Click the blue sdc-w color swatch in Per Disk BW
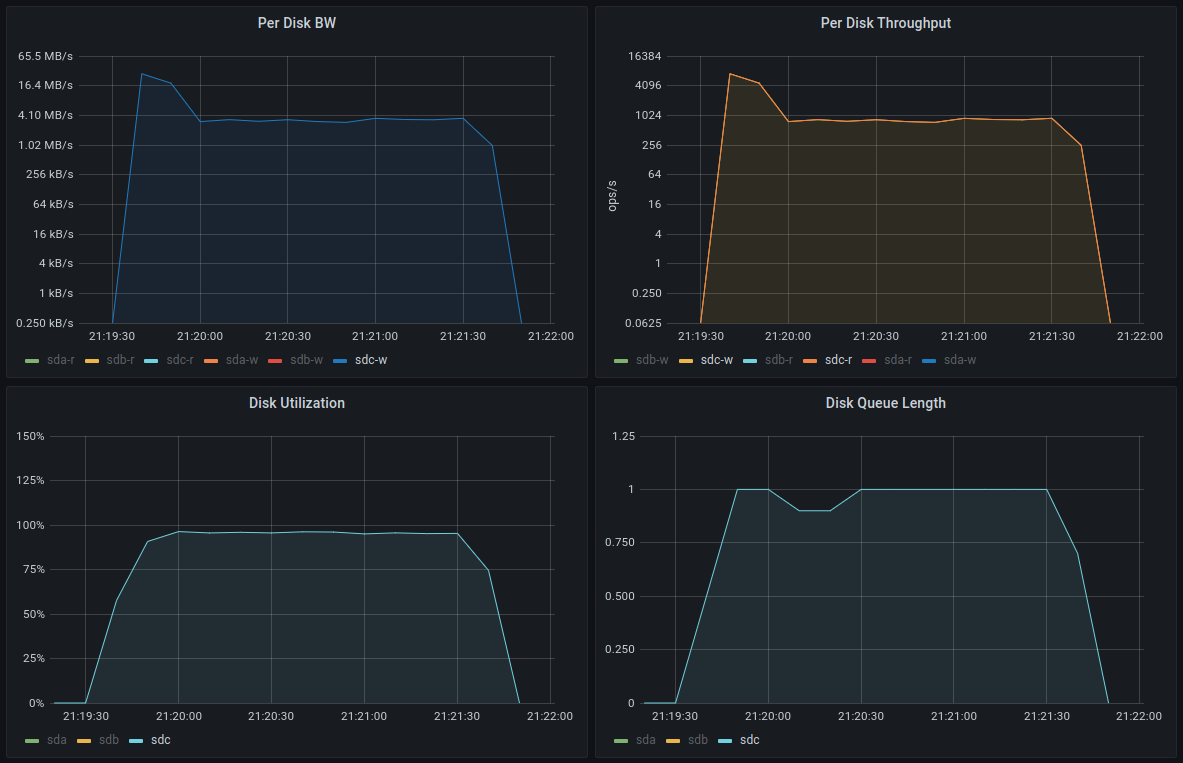Image resolution: width=1183 pixels, height=763 pixels. coord(340,360)
